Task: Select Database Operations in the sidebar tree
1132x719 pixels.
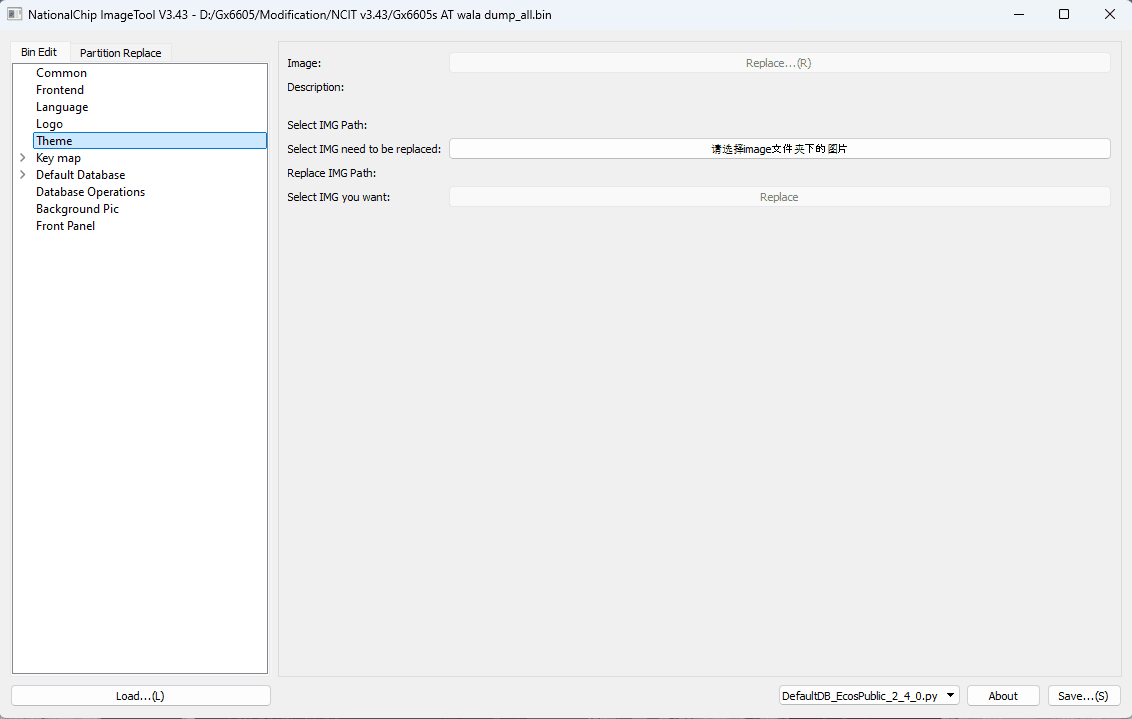Action: tap(90, 191)
